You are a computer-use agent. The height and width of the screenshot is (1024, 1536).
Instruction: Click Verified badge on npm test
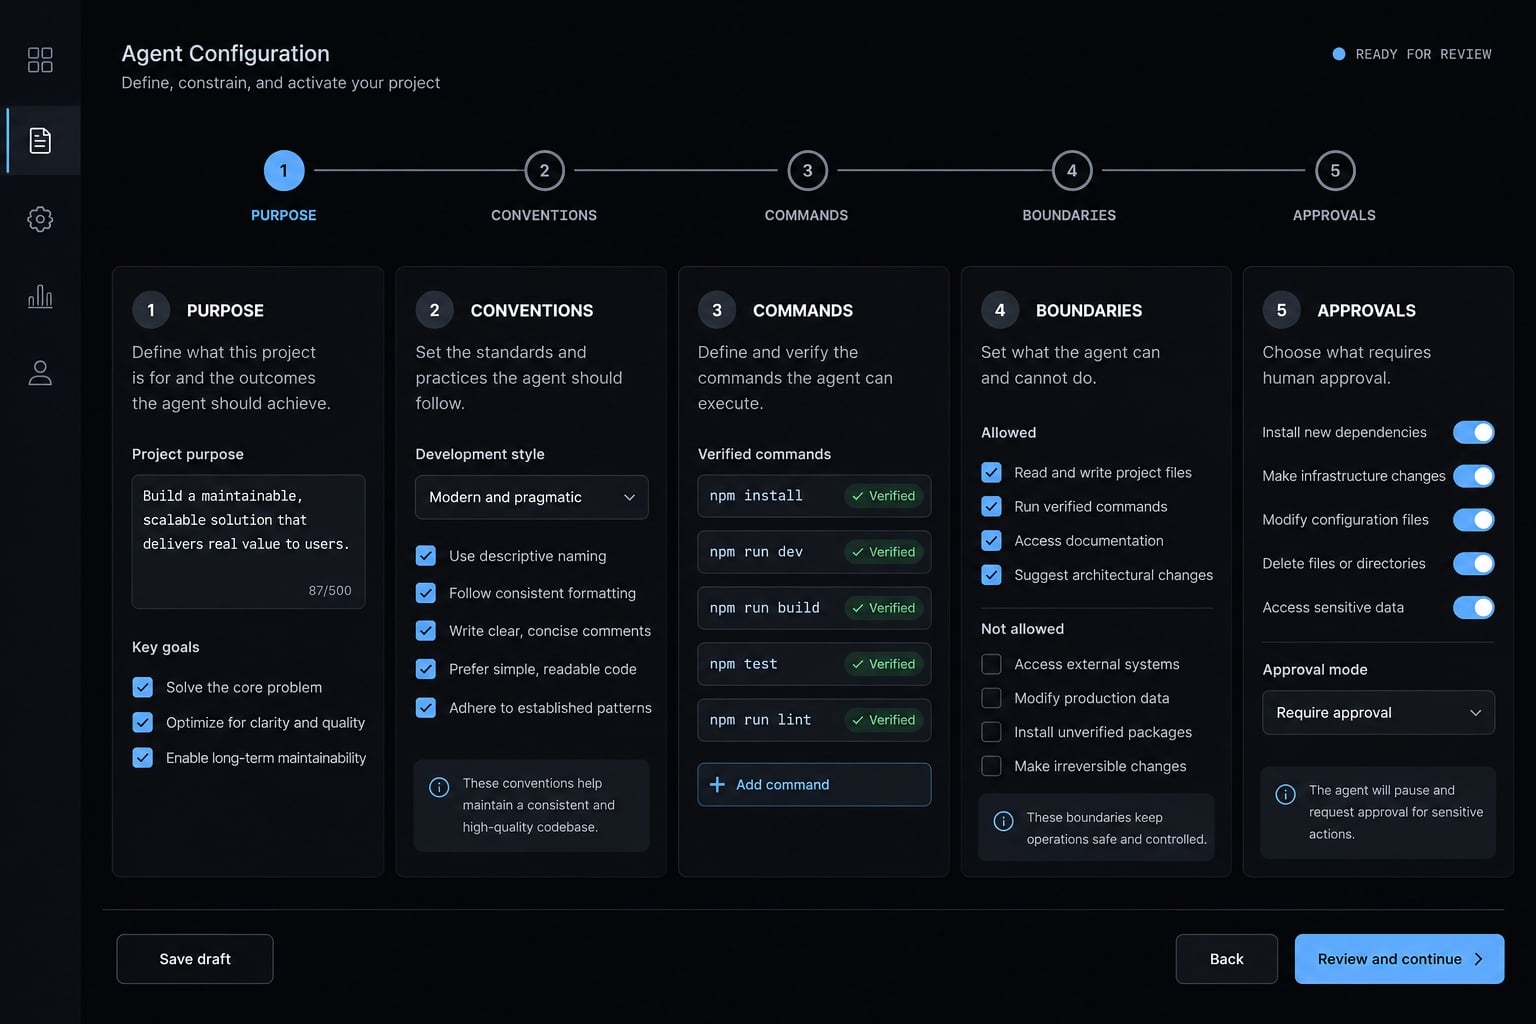883,664
